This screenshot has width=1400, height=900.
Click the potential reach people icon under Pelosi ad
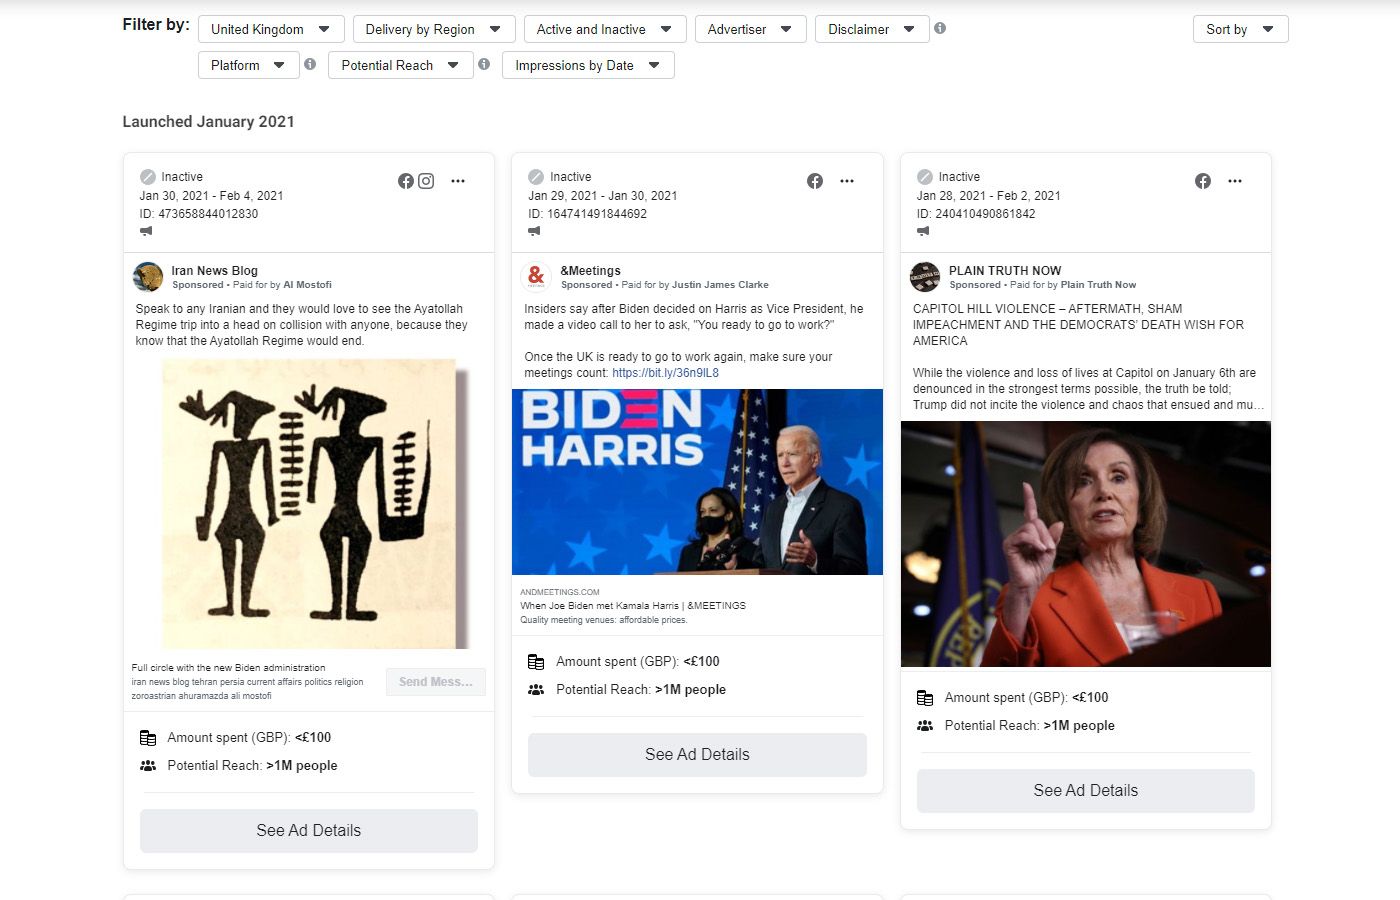(x=923, y=726)
